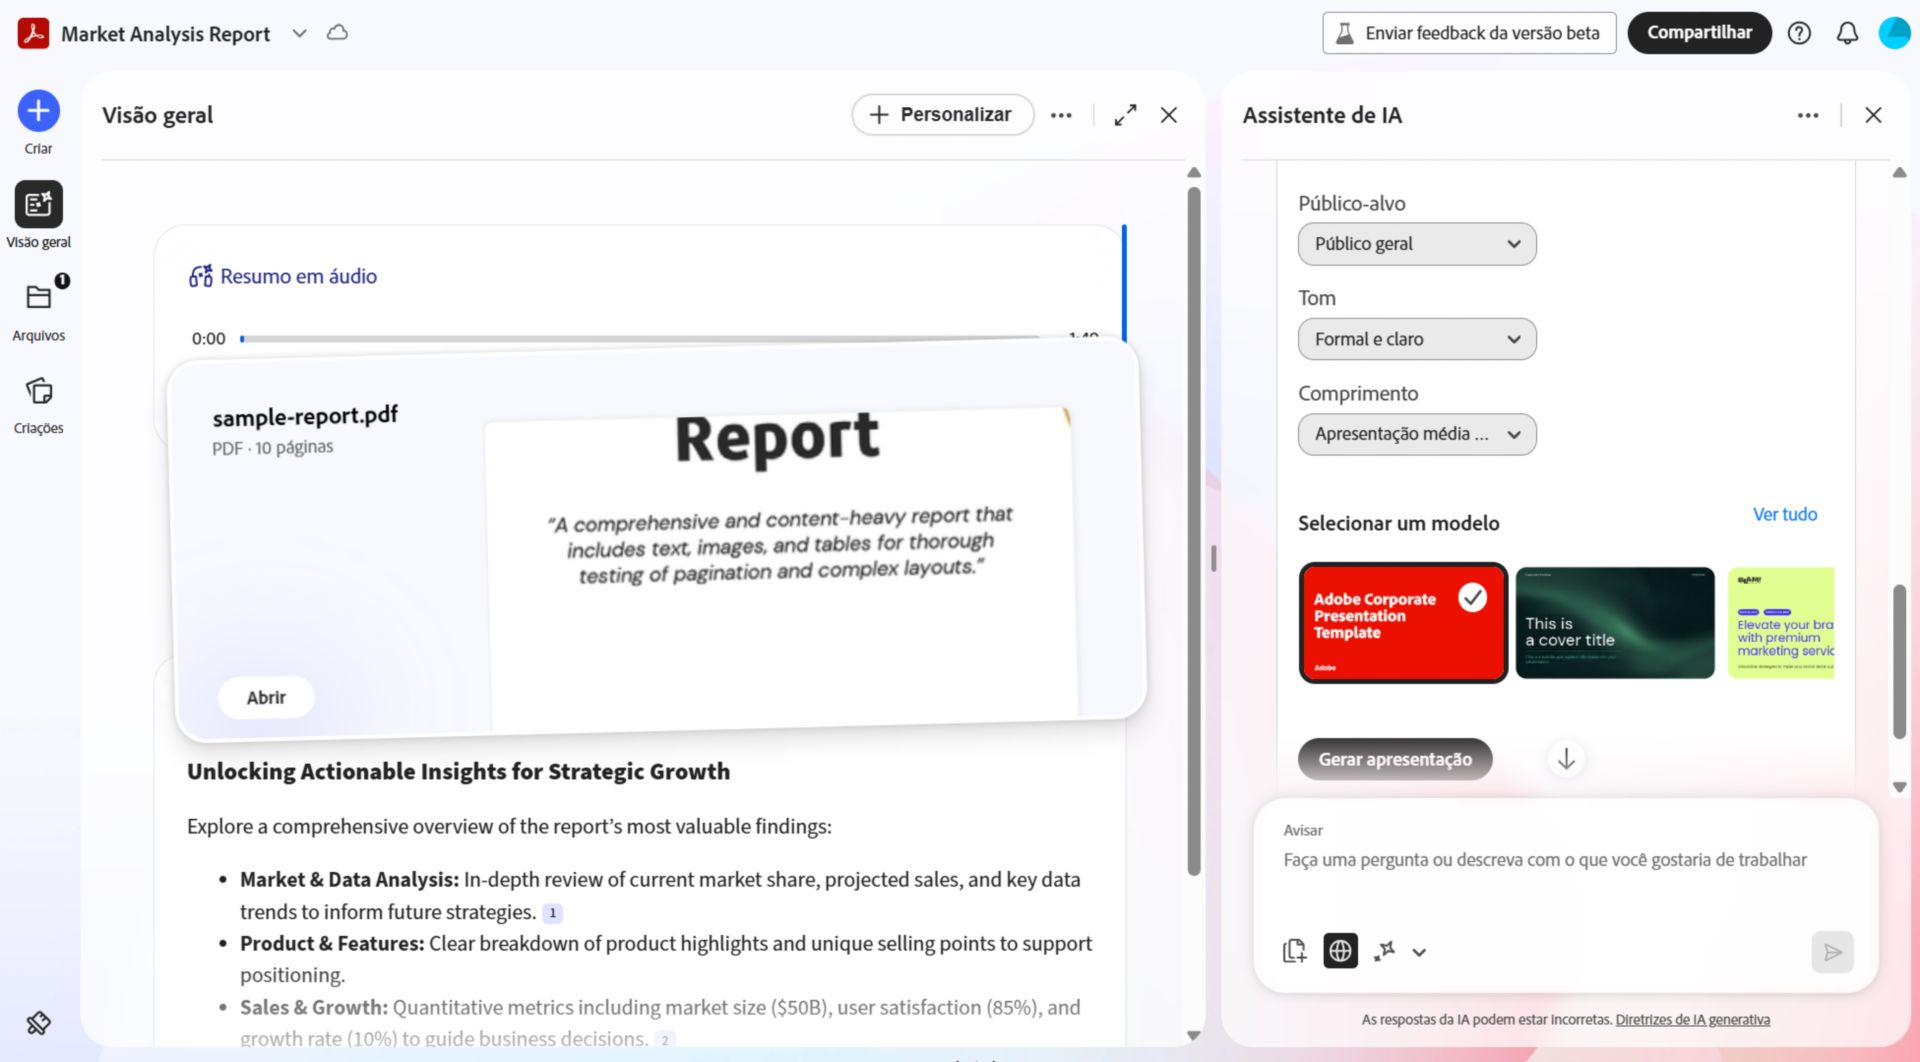This screenshot has height=1062, width=1920.
Task: Click the Ver tudo link
Action: (1784, 514)
